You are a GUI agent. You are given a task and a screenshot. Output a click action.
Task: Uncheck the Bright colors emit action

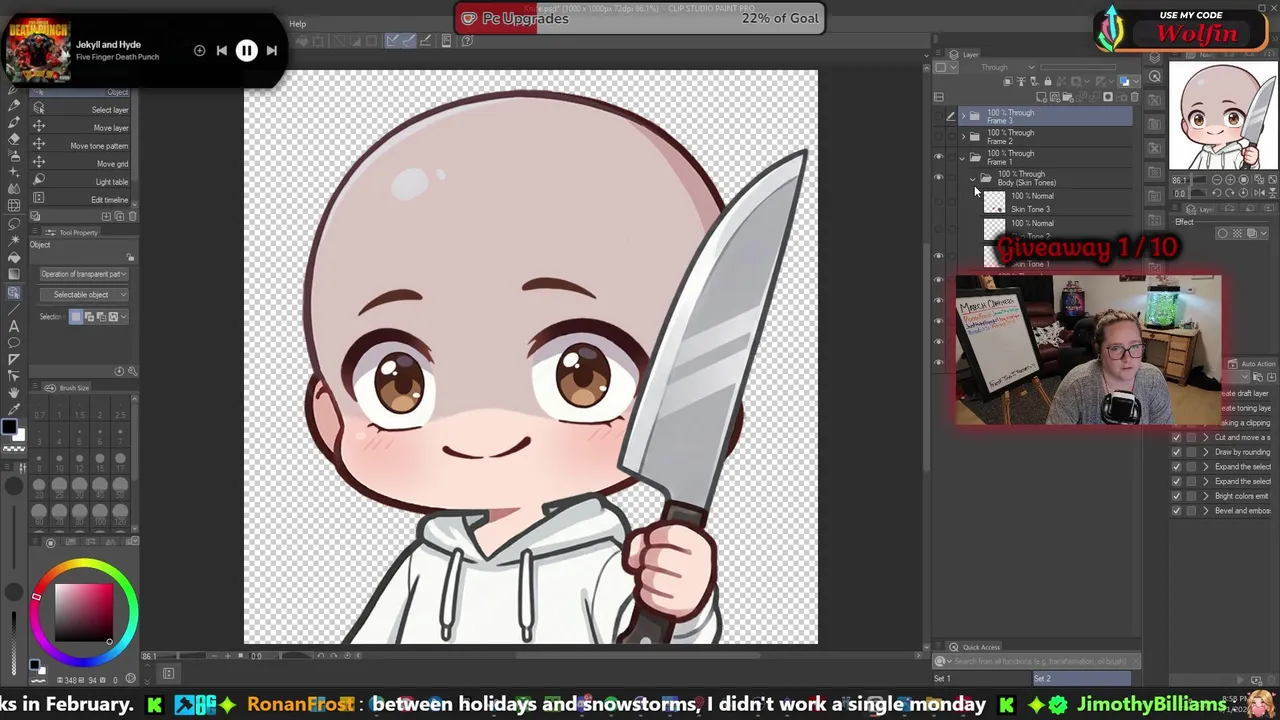[x=1176, y=496]
